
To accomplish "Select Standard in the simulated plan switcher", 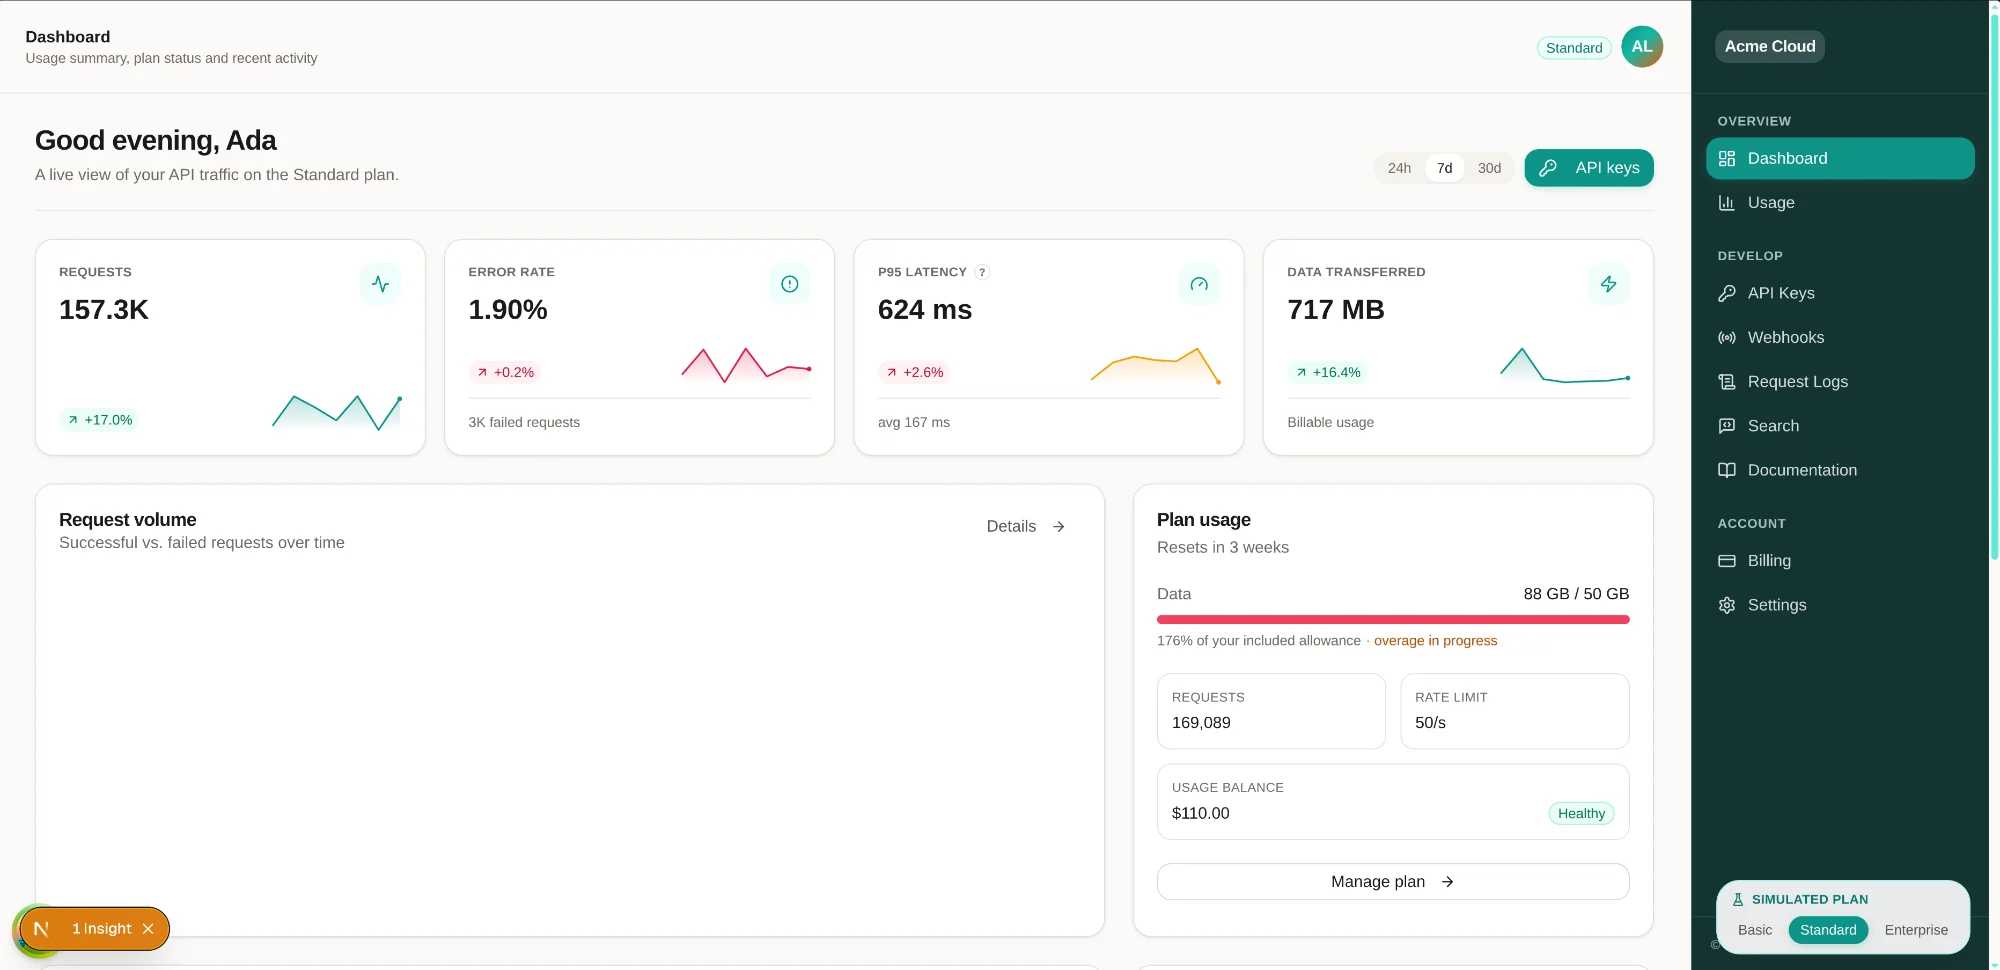I will point(1828,930).
